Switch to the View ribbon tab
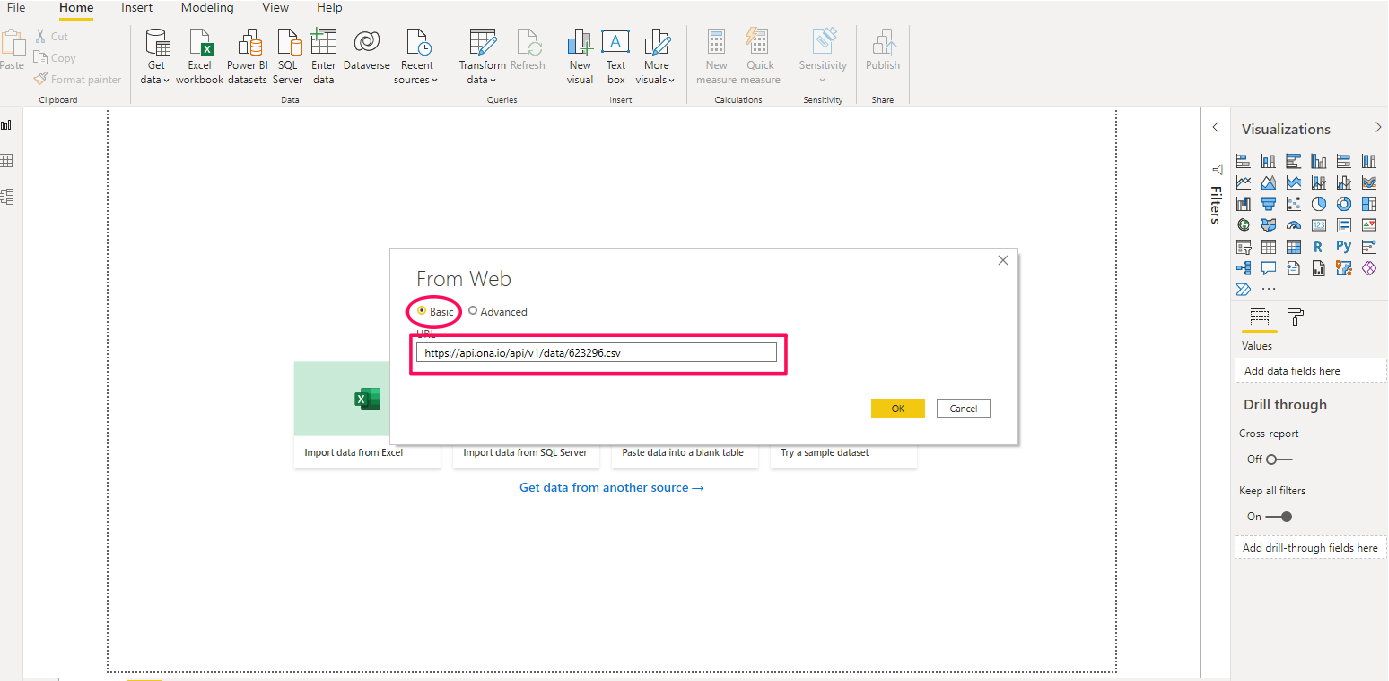Viewport: 1389px width, 681px height. pyautogui.click(x=275, y=8)
